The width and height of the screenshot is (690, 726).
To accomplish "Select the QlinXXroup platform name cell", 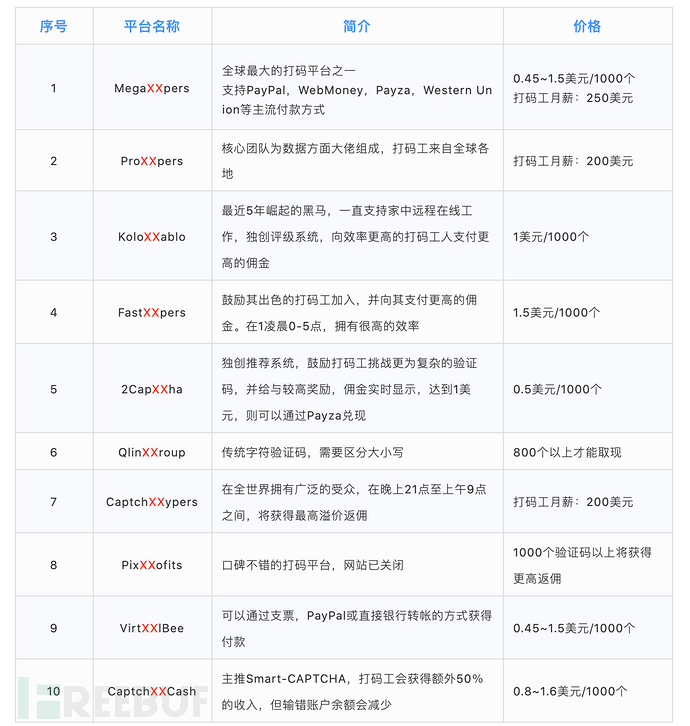I will pyautogui.click(x=152, y=452).
